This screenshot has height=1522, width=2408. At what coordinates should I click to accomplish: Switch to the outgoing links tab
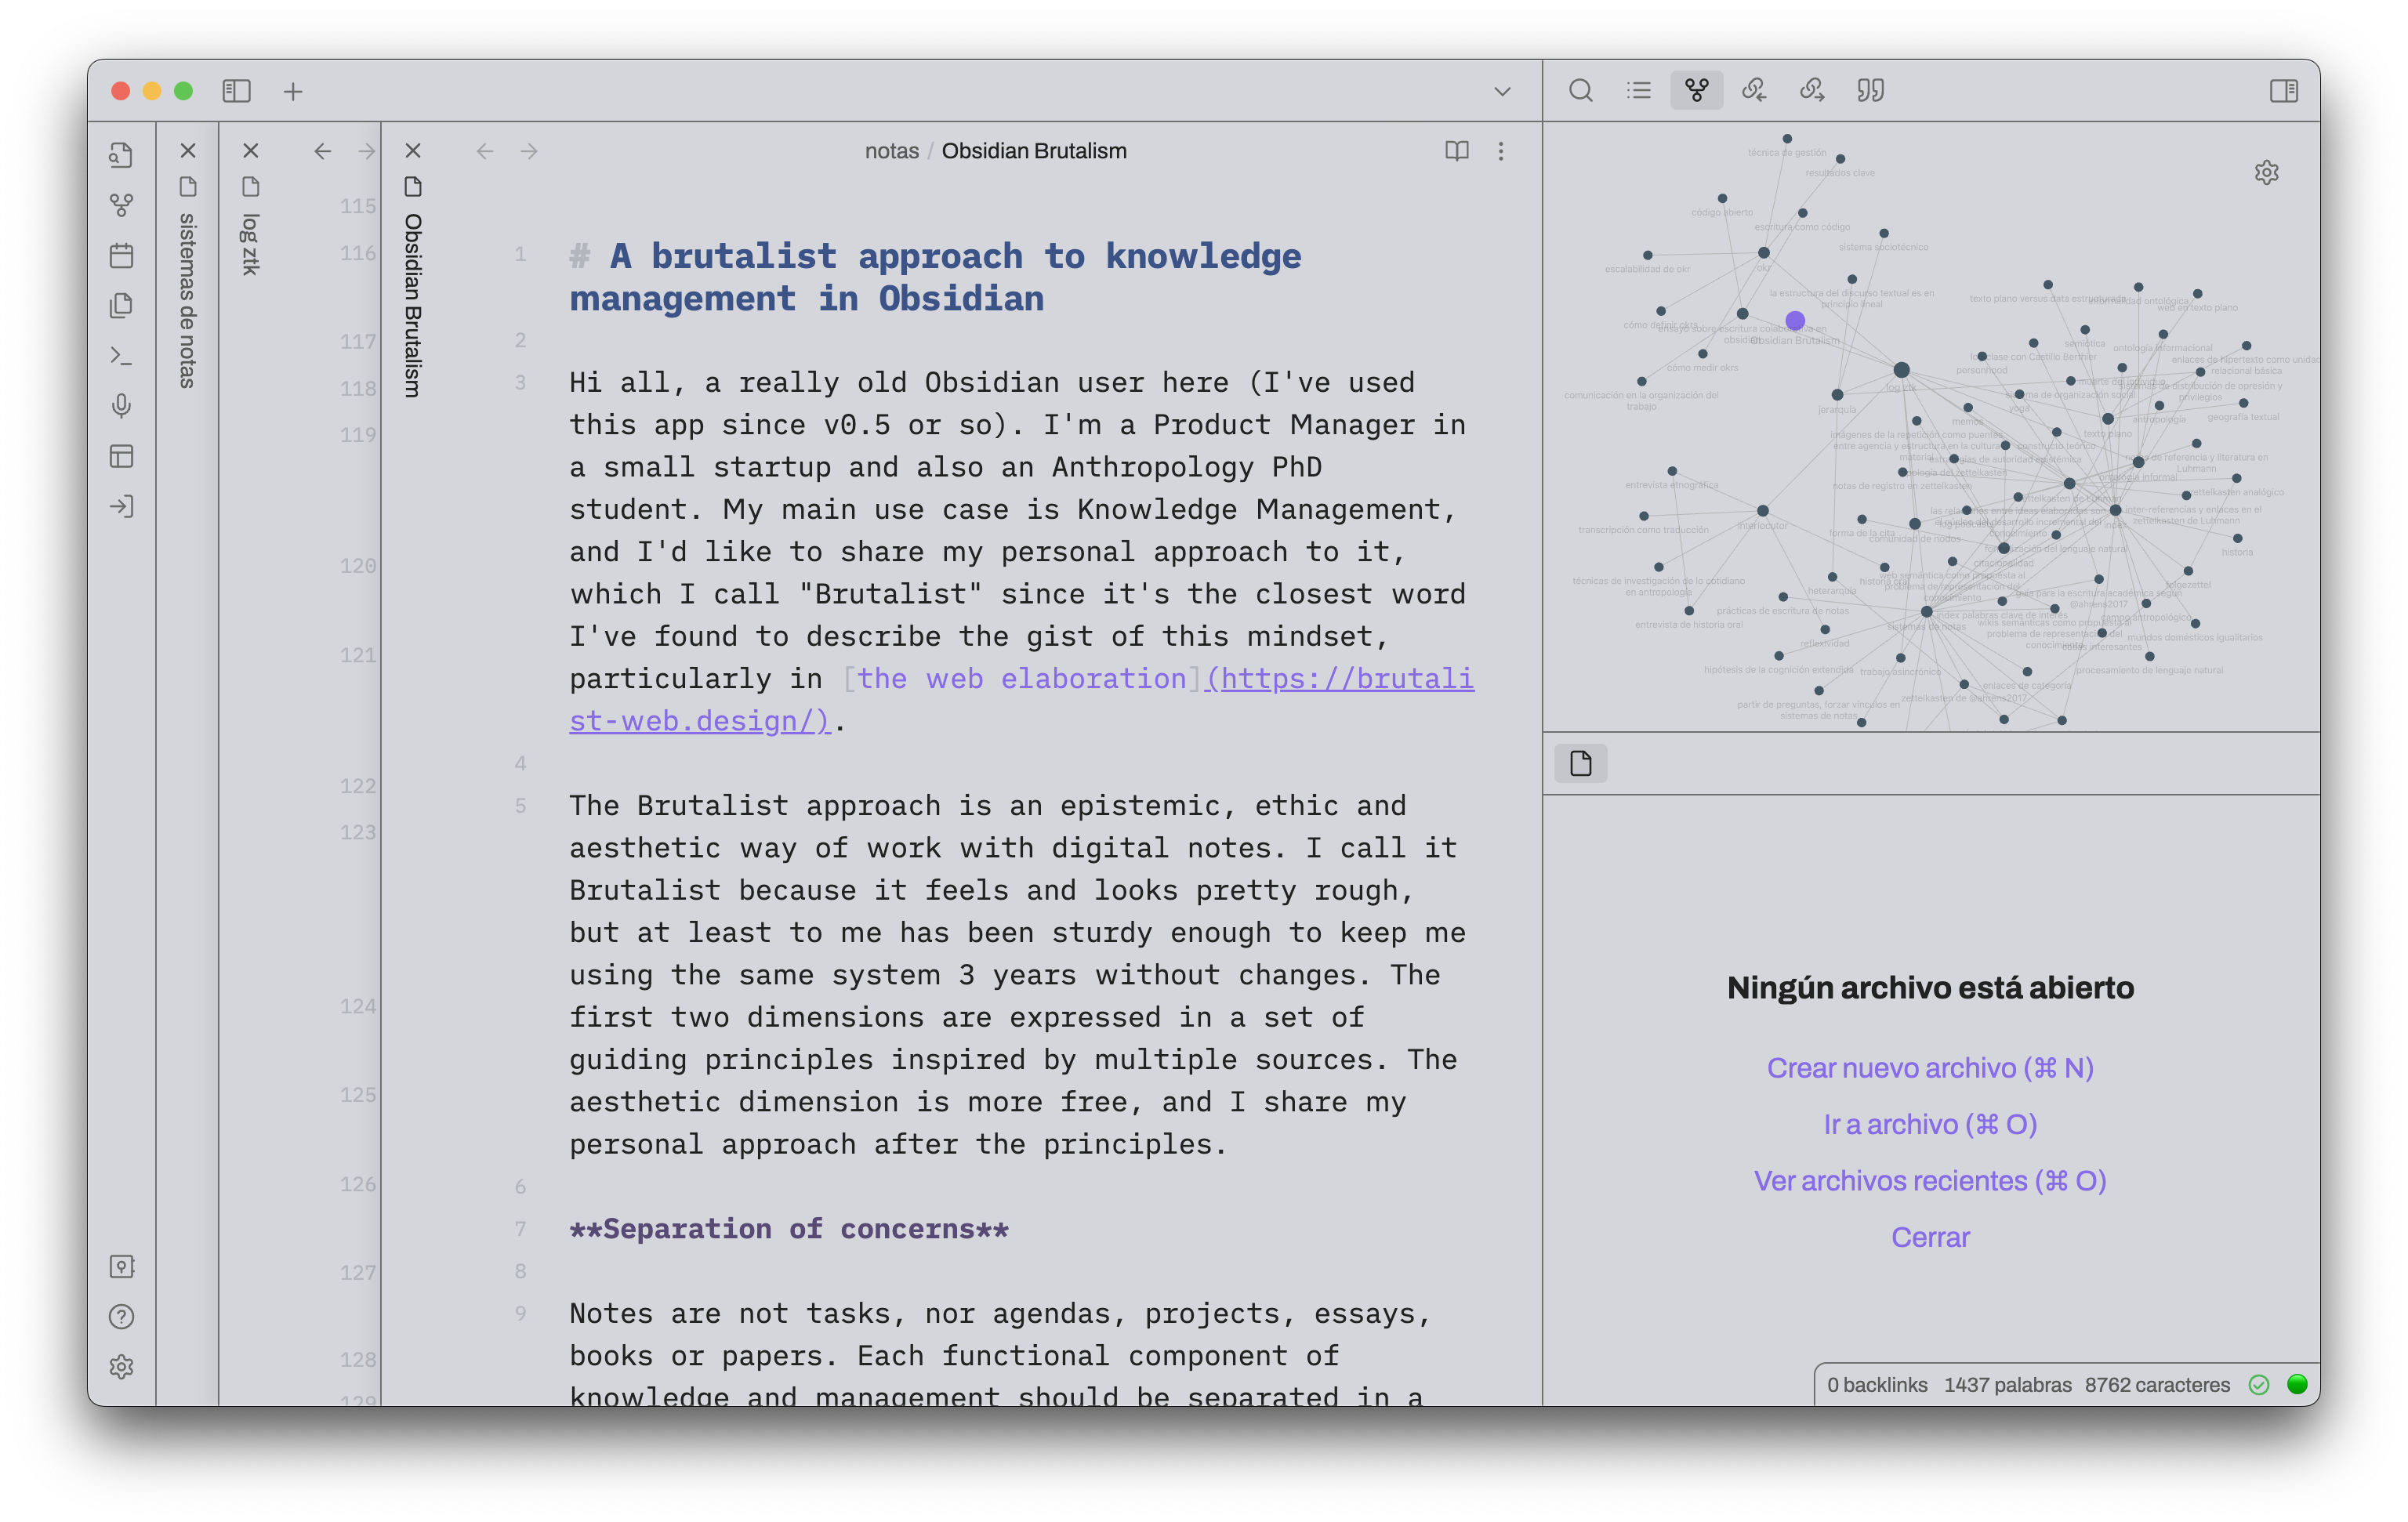coord(1812,90)
